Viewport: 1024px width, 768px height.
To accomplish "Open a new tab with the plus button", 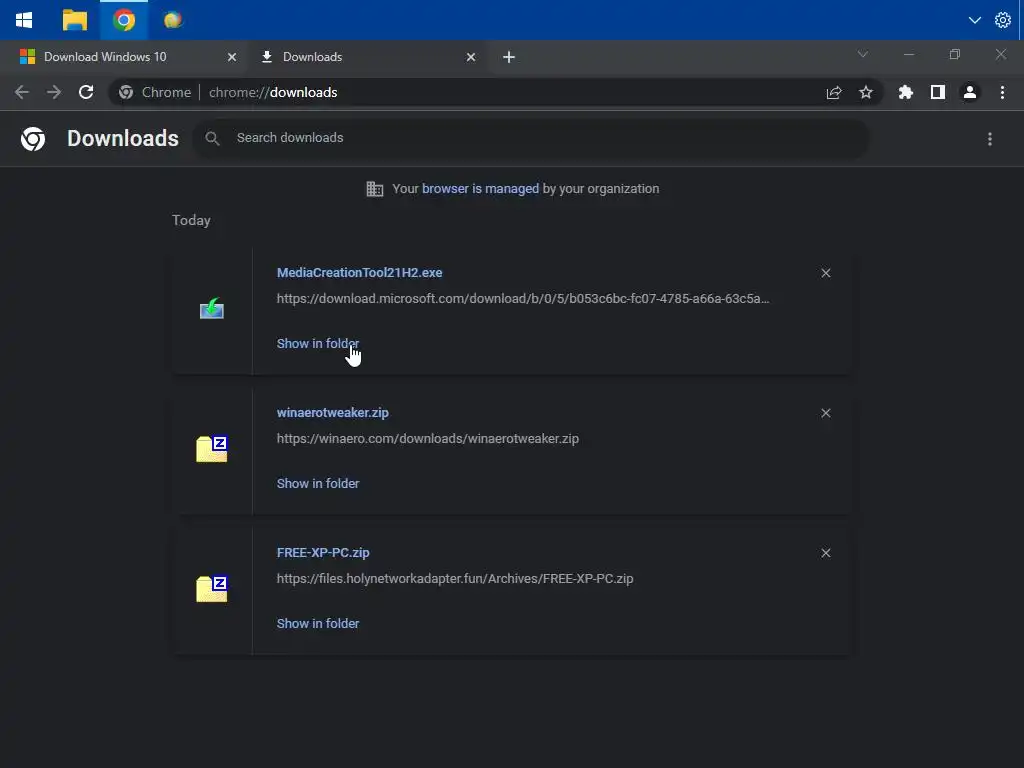I will tap(509, 57).
